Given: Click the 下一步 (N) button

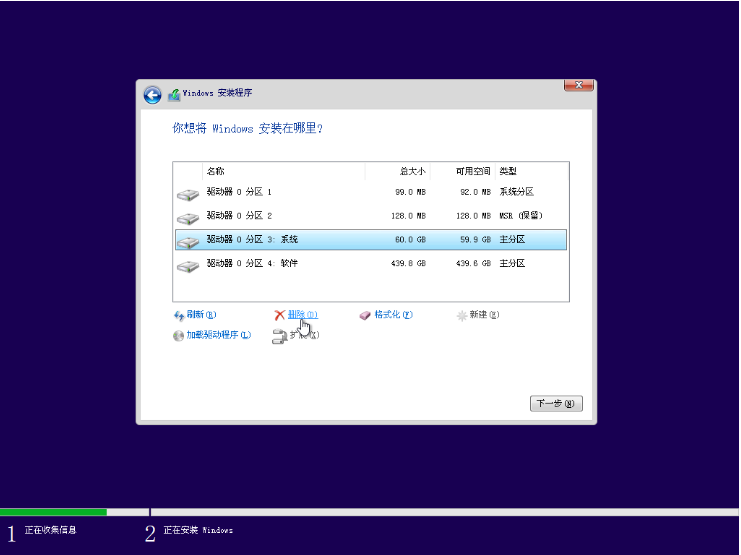Looking at the screenshot, I should pyautogui.click(x=556, y=404).
